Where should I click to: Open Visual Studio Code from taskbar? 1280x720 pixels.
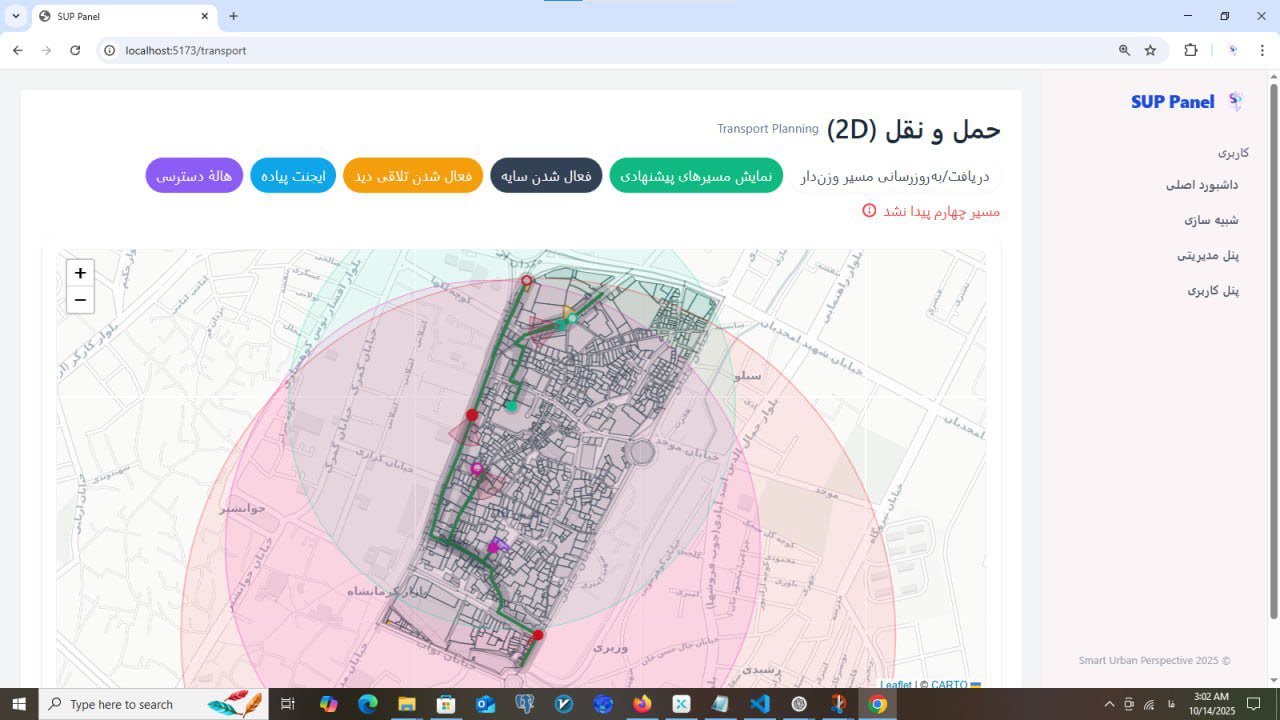760,704
